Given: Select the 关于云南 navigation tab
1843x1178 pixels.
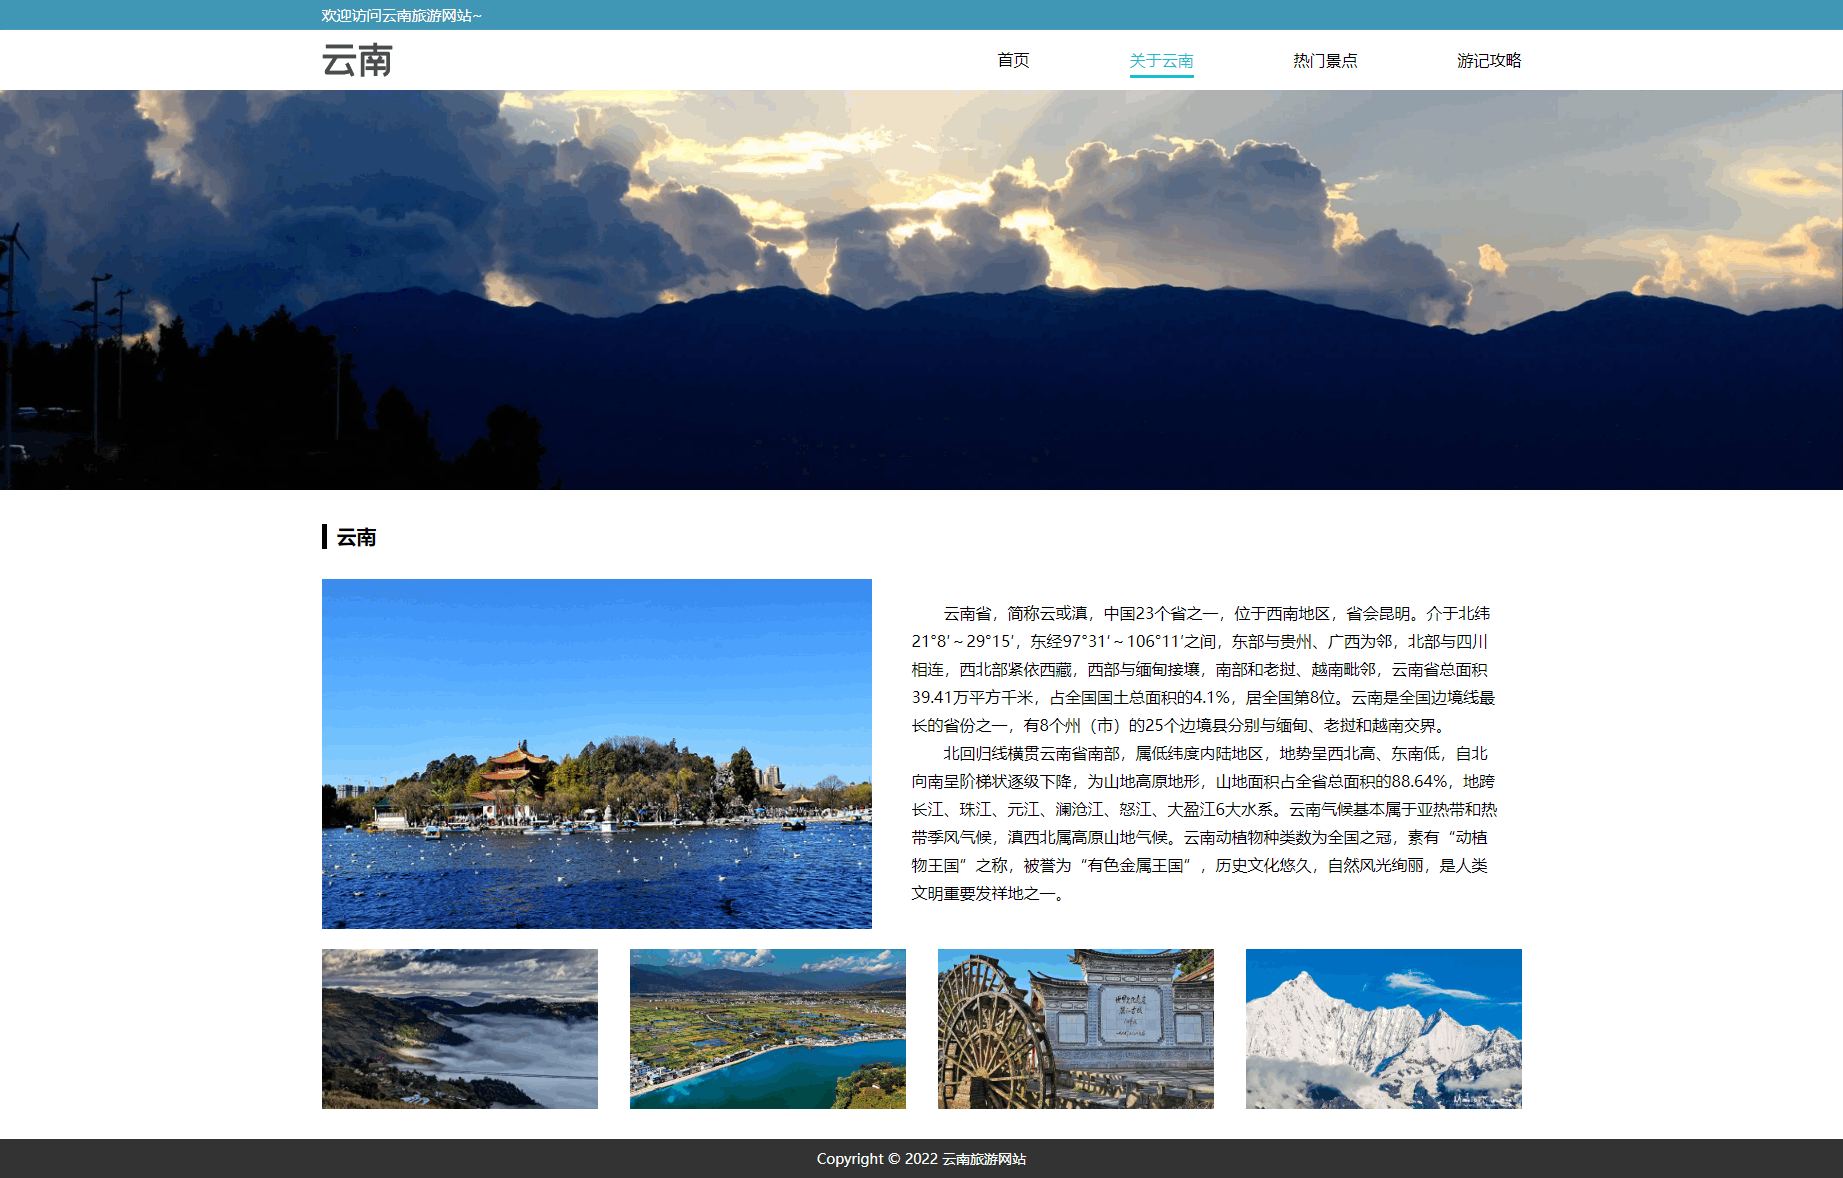Looking at the screenshot, I should pos(1161,60).
